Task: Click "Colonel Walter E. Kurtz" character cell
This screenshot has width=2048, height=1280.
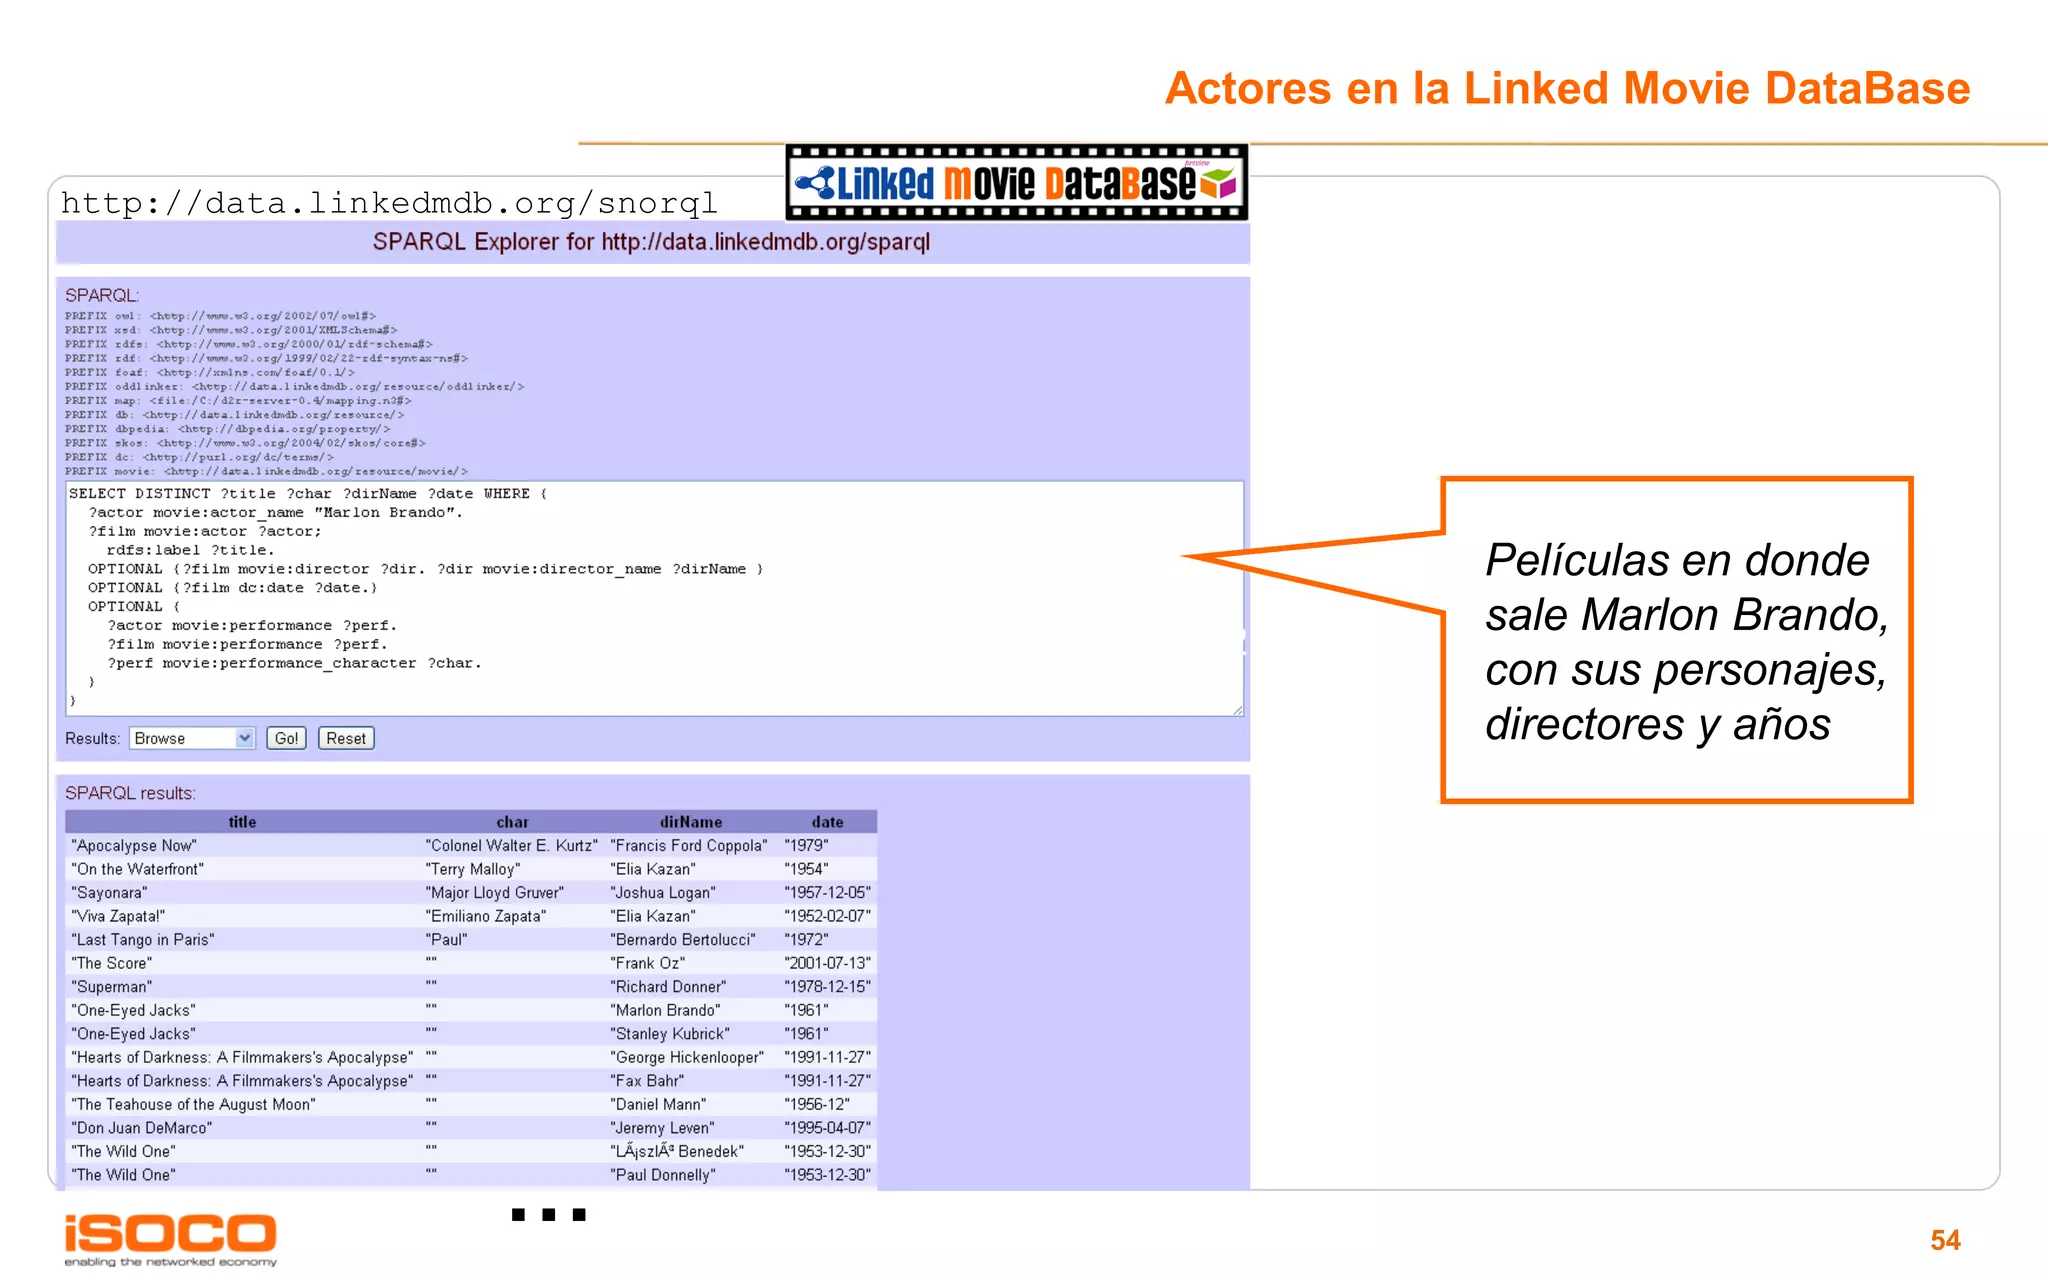Action: 511,846
